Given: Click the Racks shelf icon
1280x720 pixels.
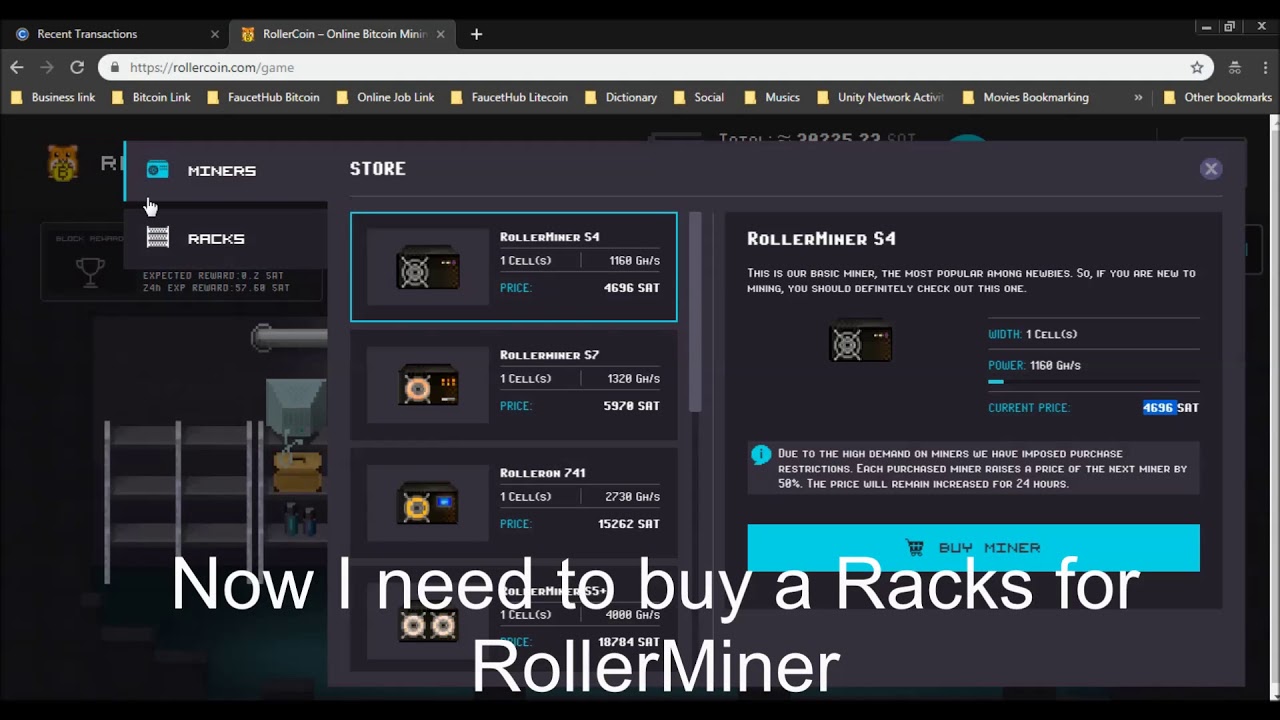Looking at the screenshot, I should [158, 238].
